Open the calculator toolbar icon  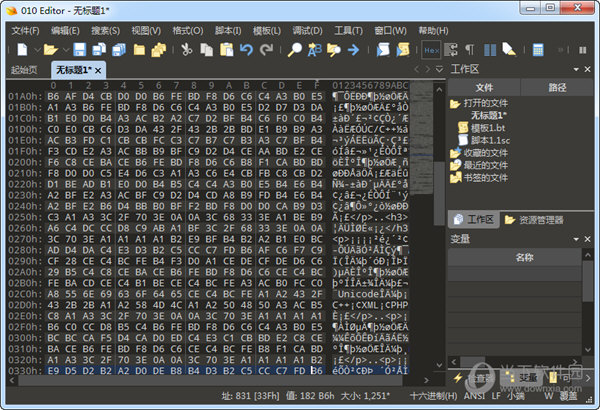pyautogui.click(x=538, y=50)
